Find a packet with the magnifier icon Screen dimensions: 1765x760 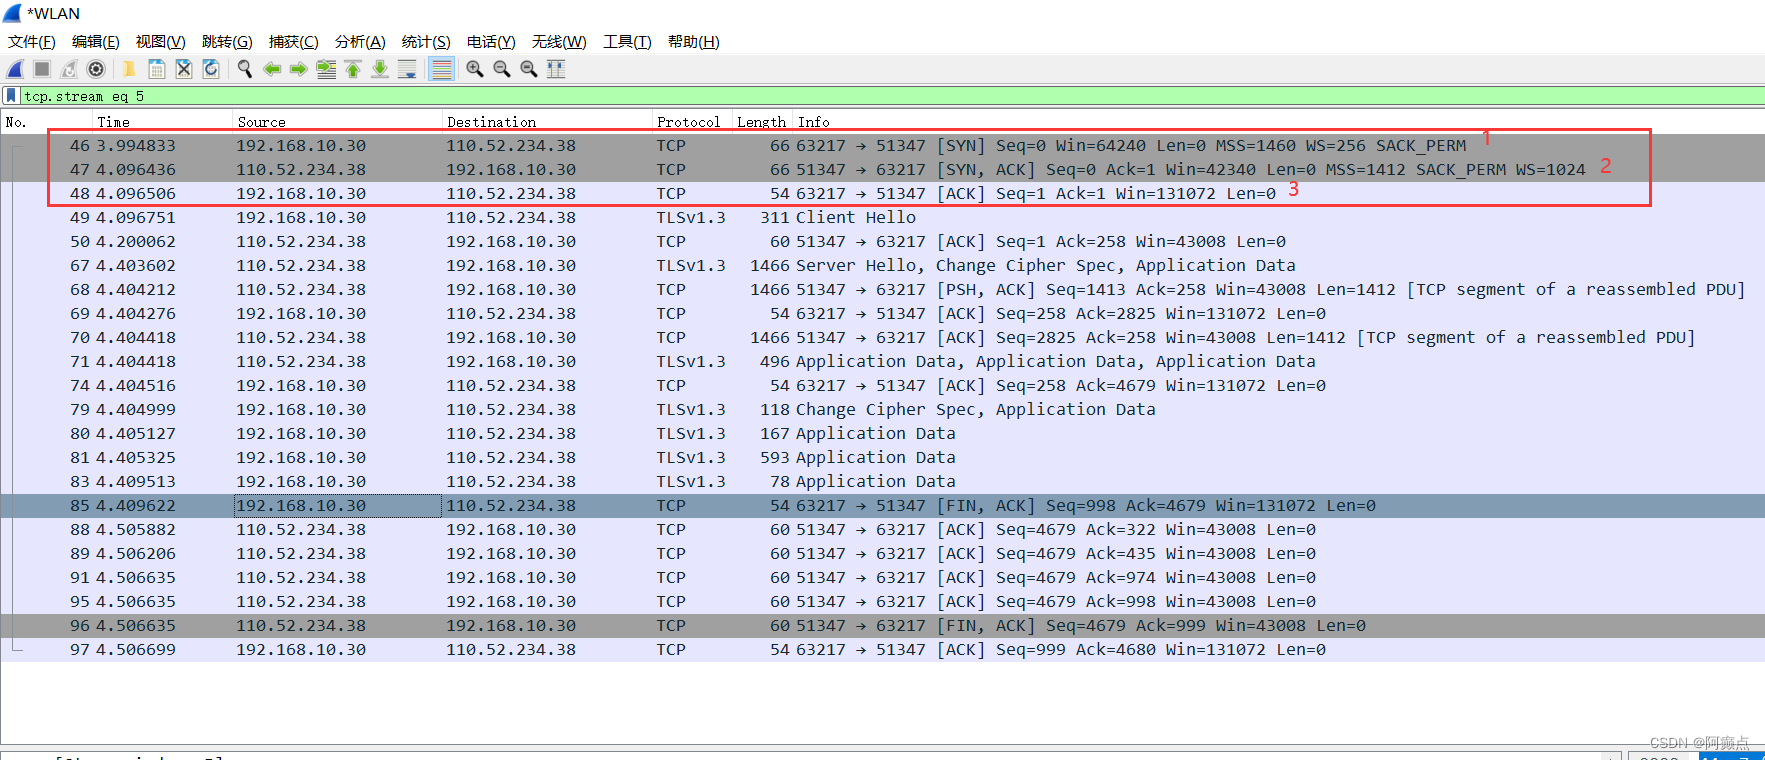[244, 69]
